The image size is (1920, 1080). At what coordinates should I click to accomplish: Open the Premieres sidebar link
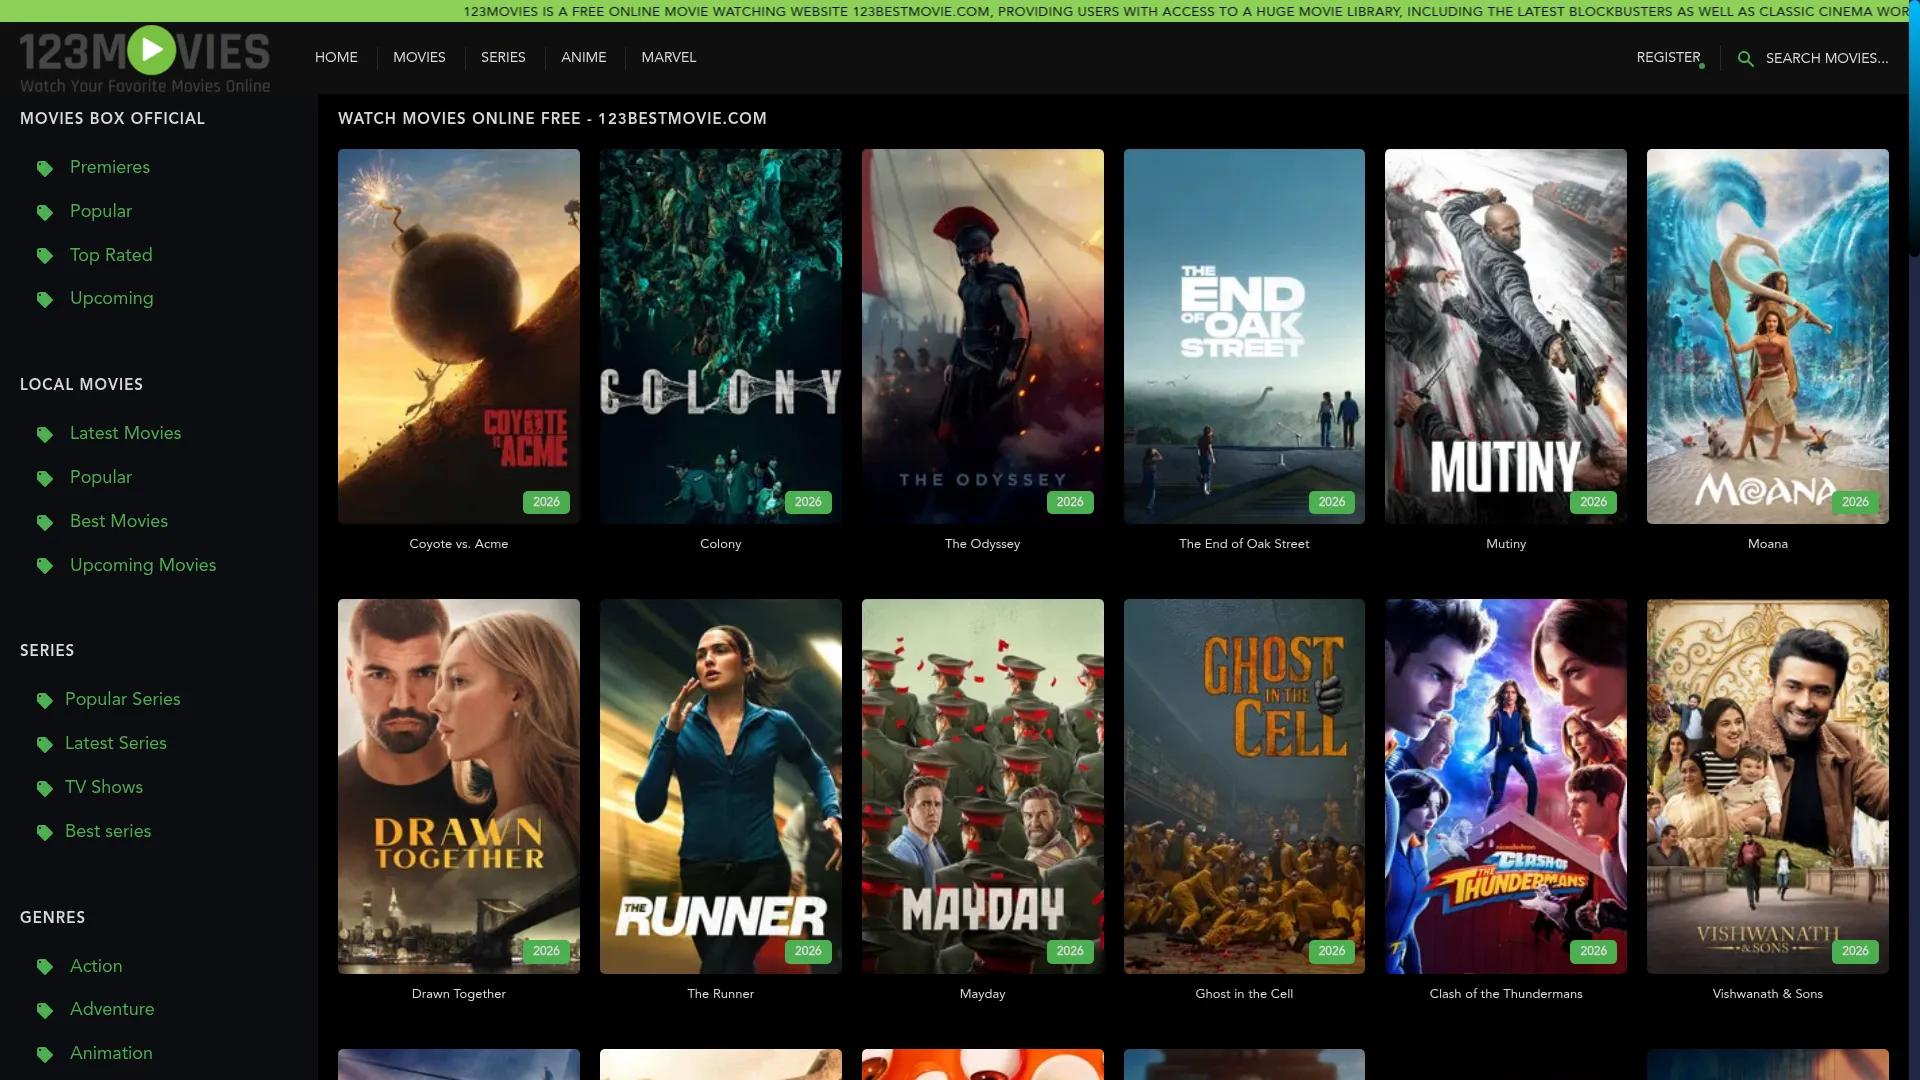coord(110,167)
